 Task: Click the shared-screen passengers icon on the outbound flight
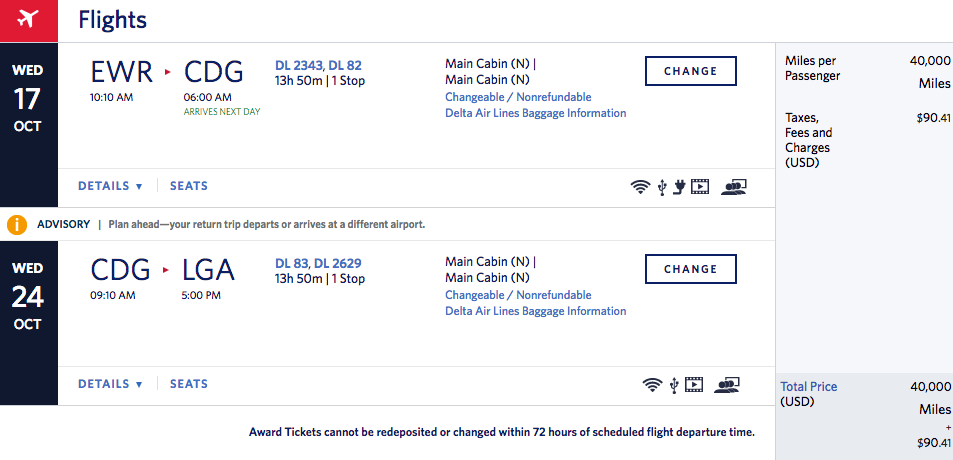(x=733, y=186)
